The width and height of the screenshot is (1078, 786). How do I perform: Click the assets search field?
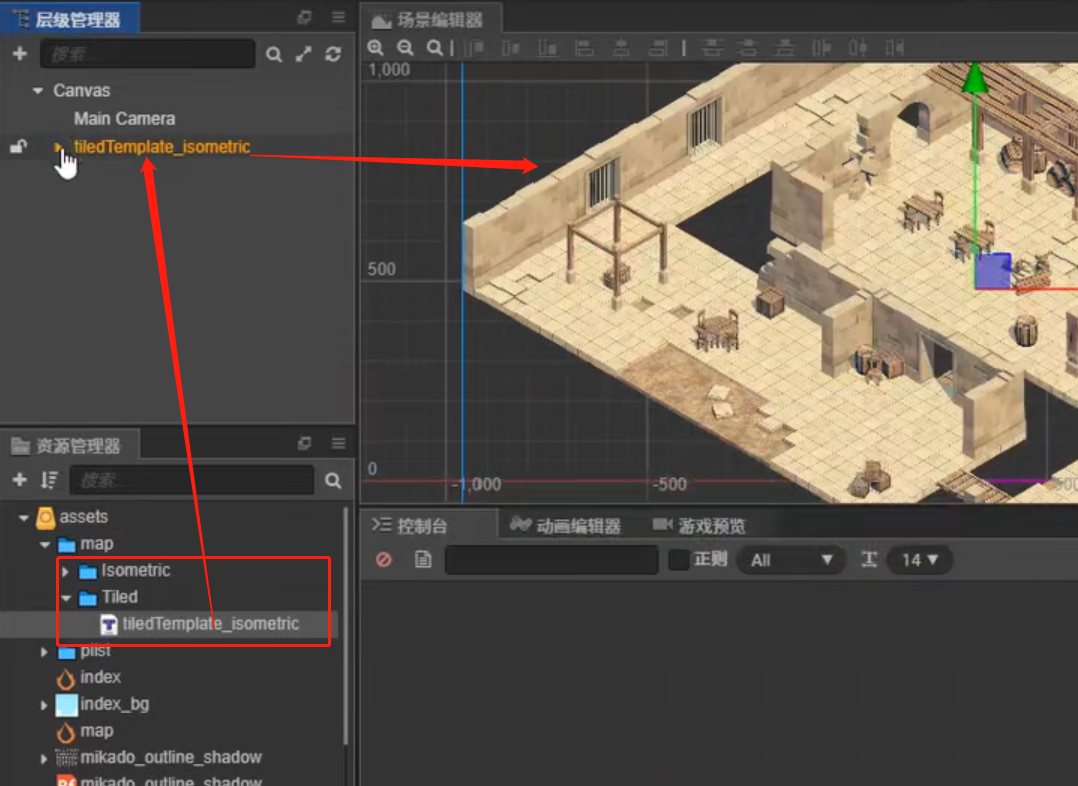click(x=192, y=480)
